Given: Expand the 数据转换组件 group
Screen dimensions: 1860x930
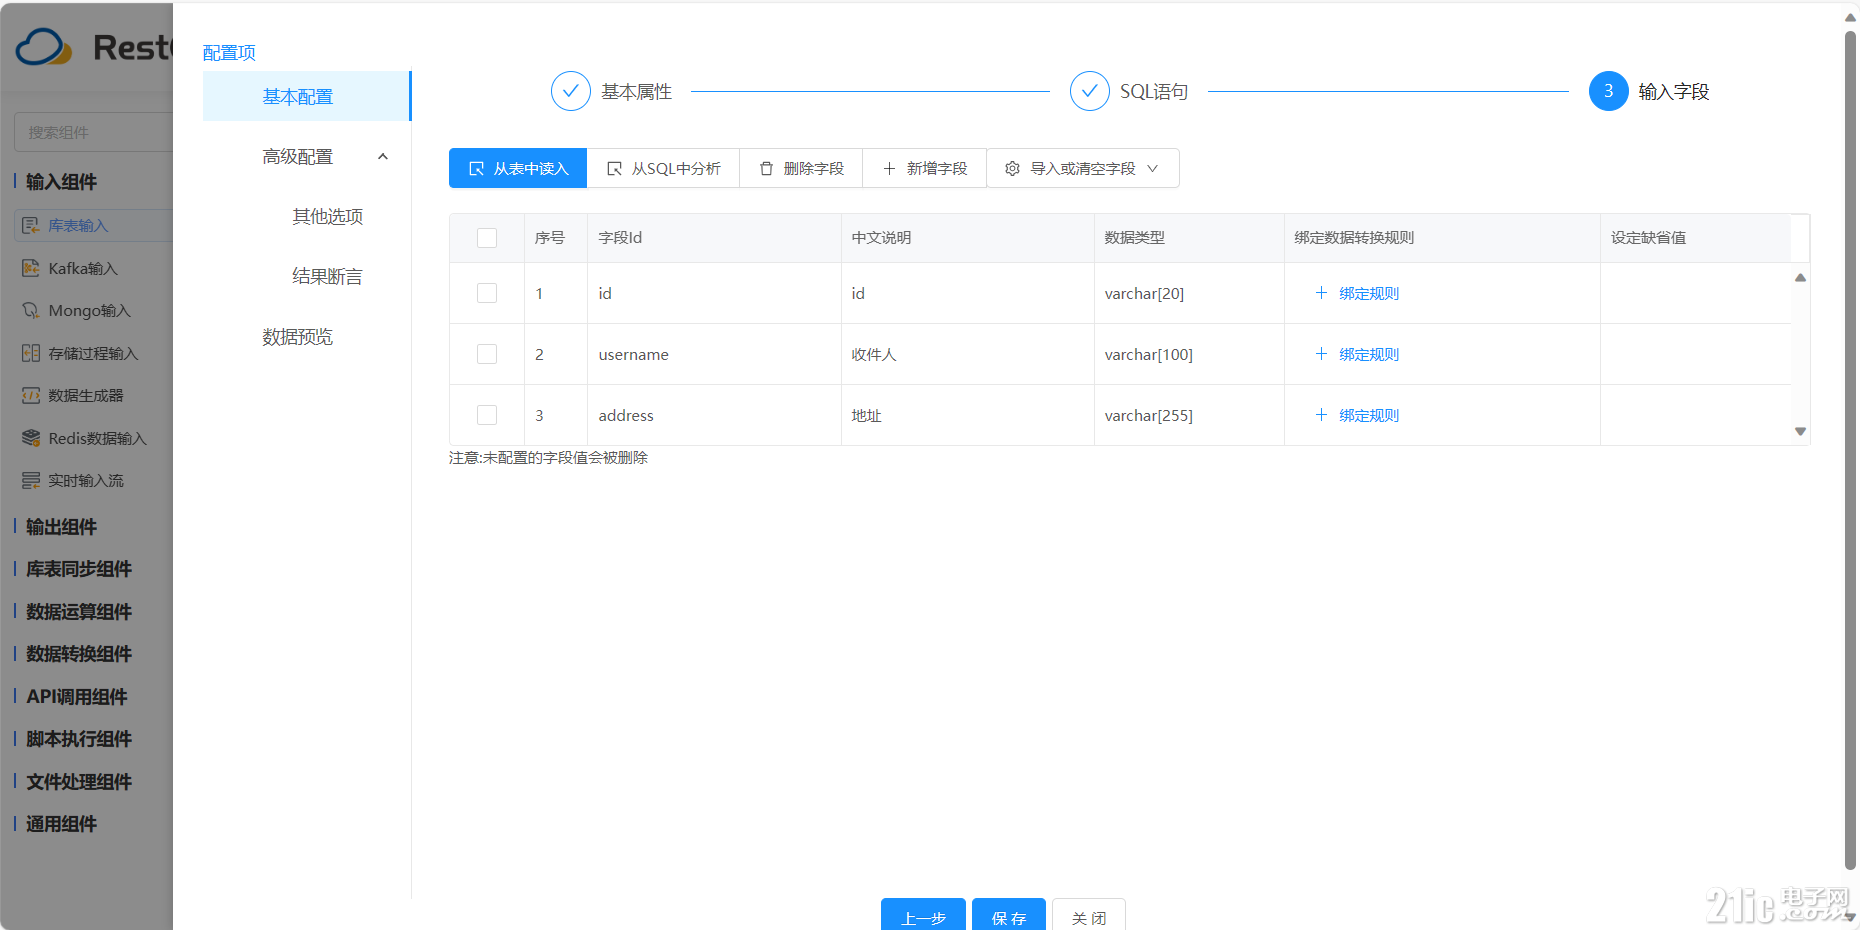Looking at the screenshot, I should [x=78, y=654].
